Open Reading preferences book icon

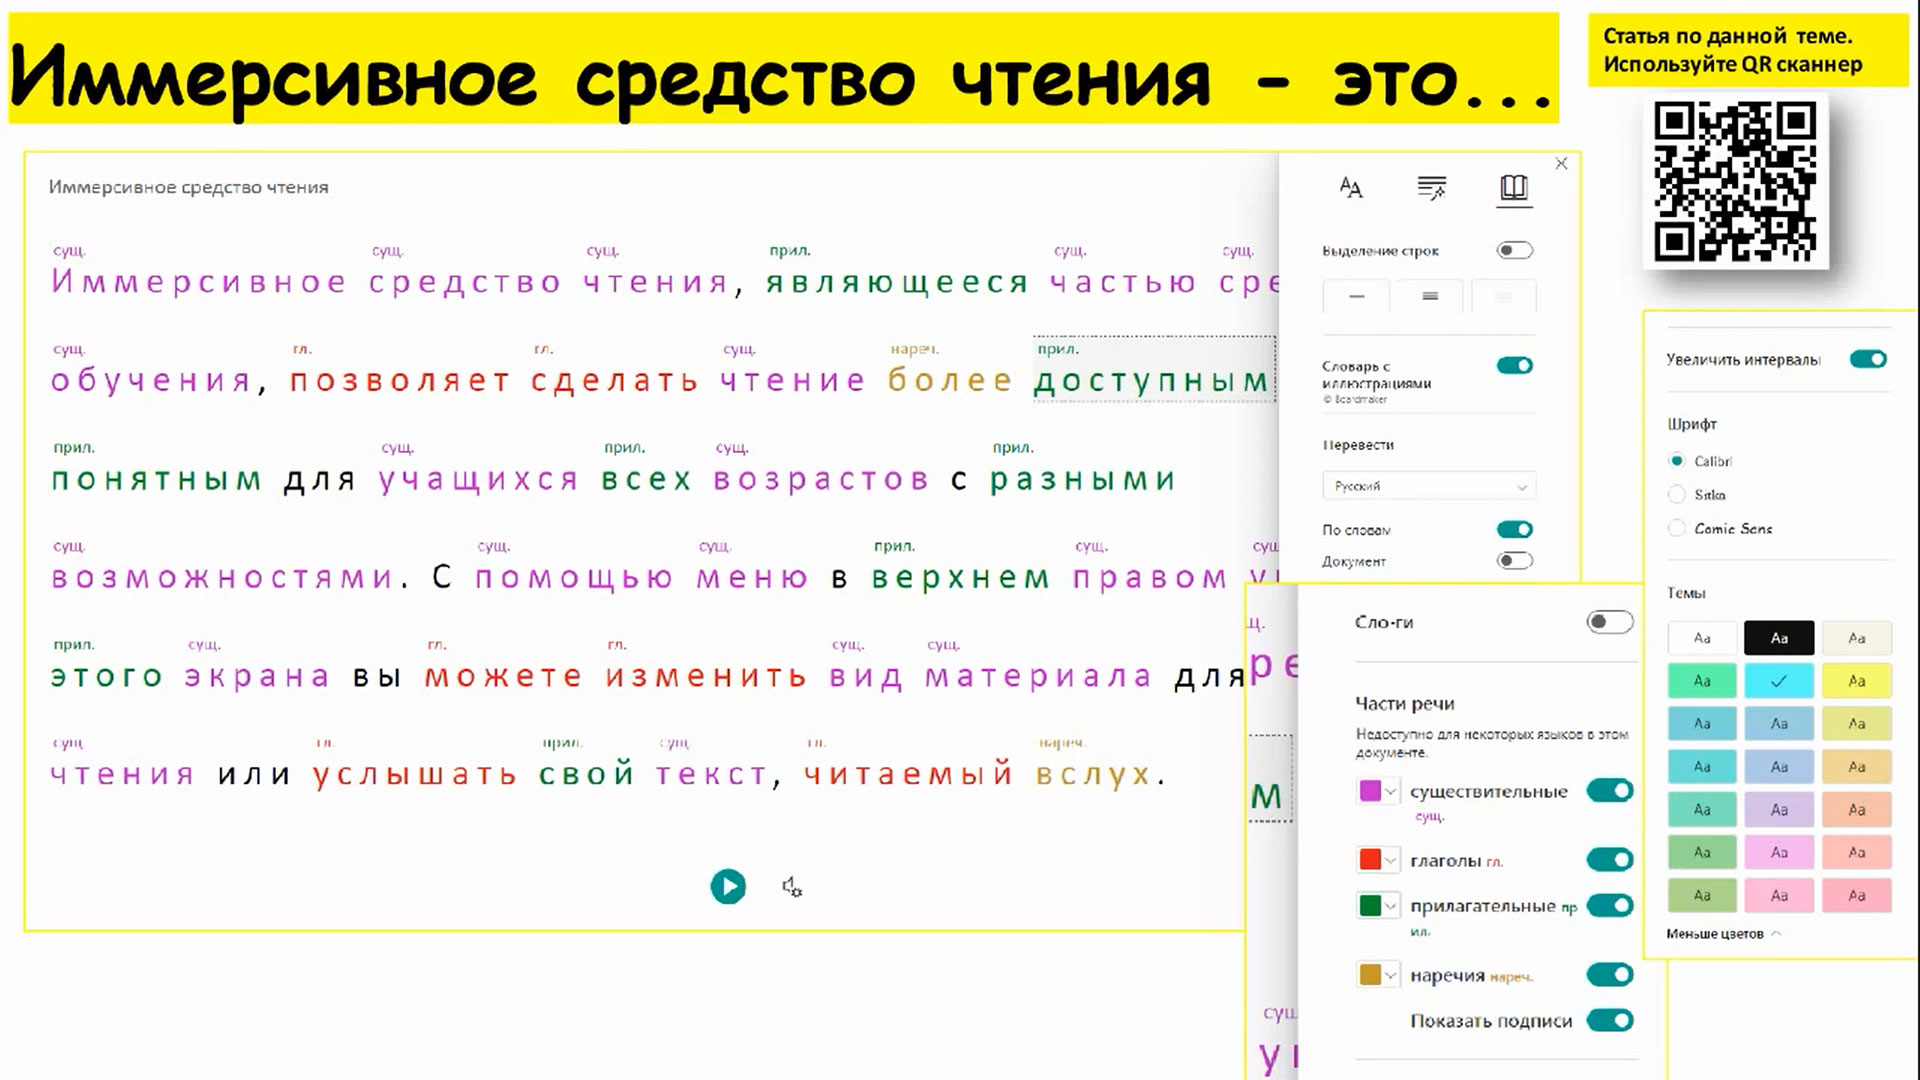(x=1514, y=187)
